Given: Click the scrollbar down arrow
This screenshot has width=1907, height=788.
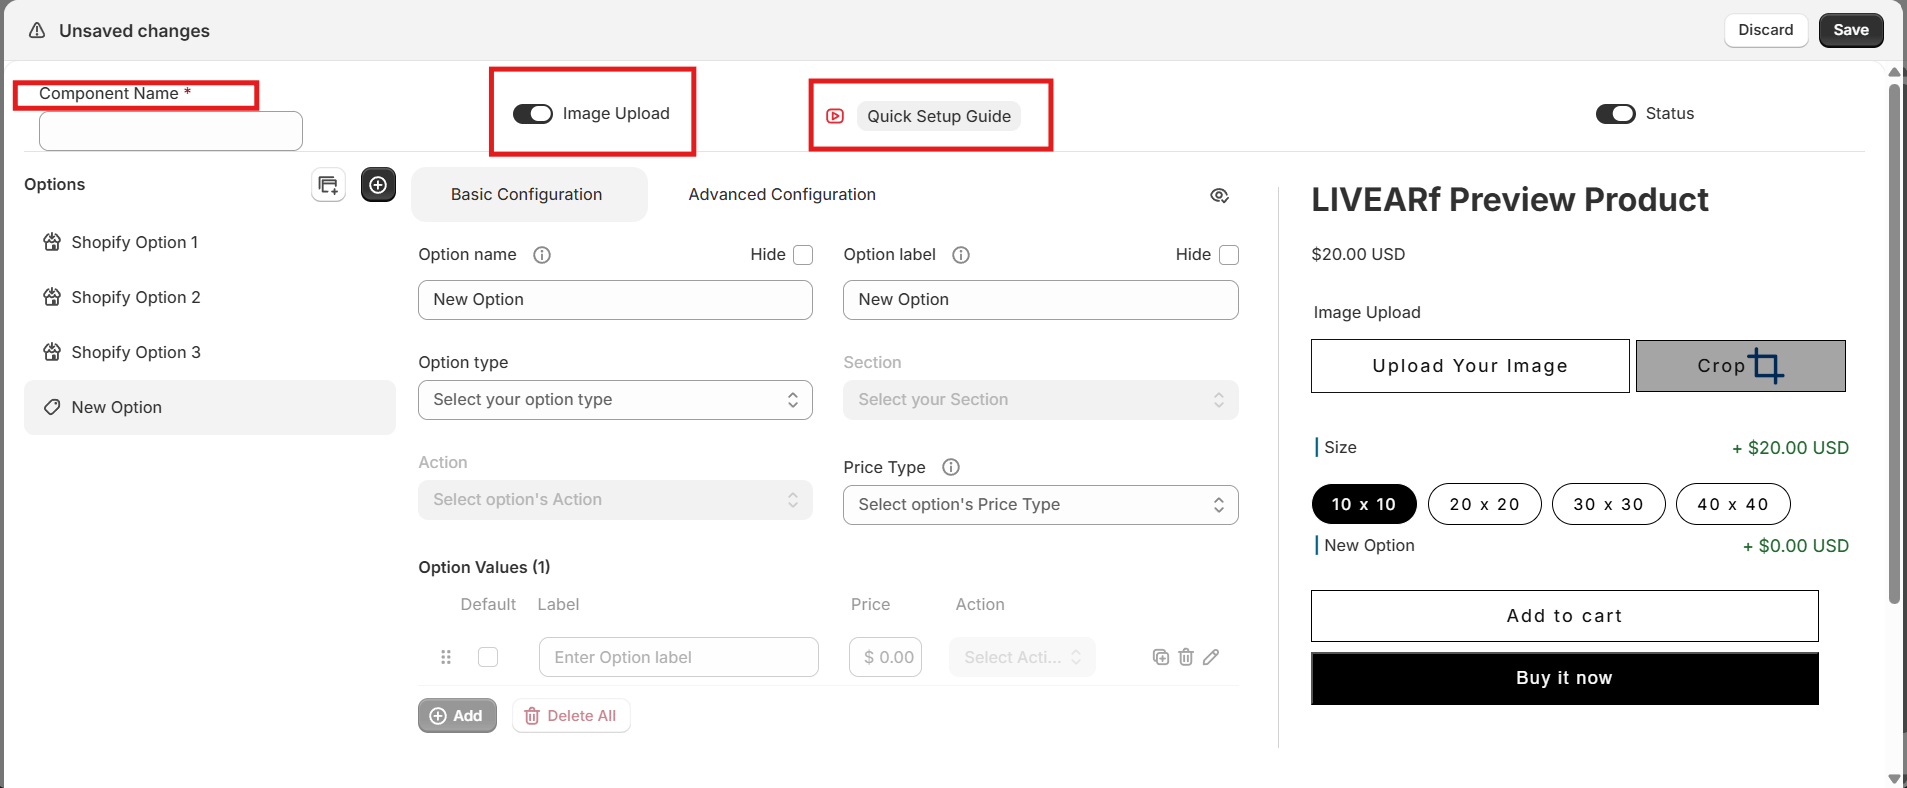Looking at the screenshot, I should point(1894,778).
